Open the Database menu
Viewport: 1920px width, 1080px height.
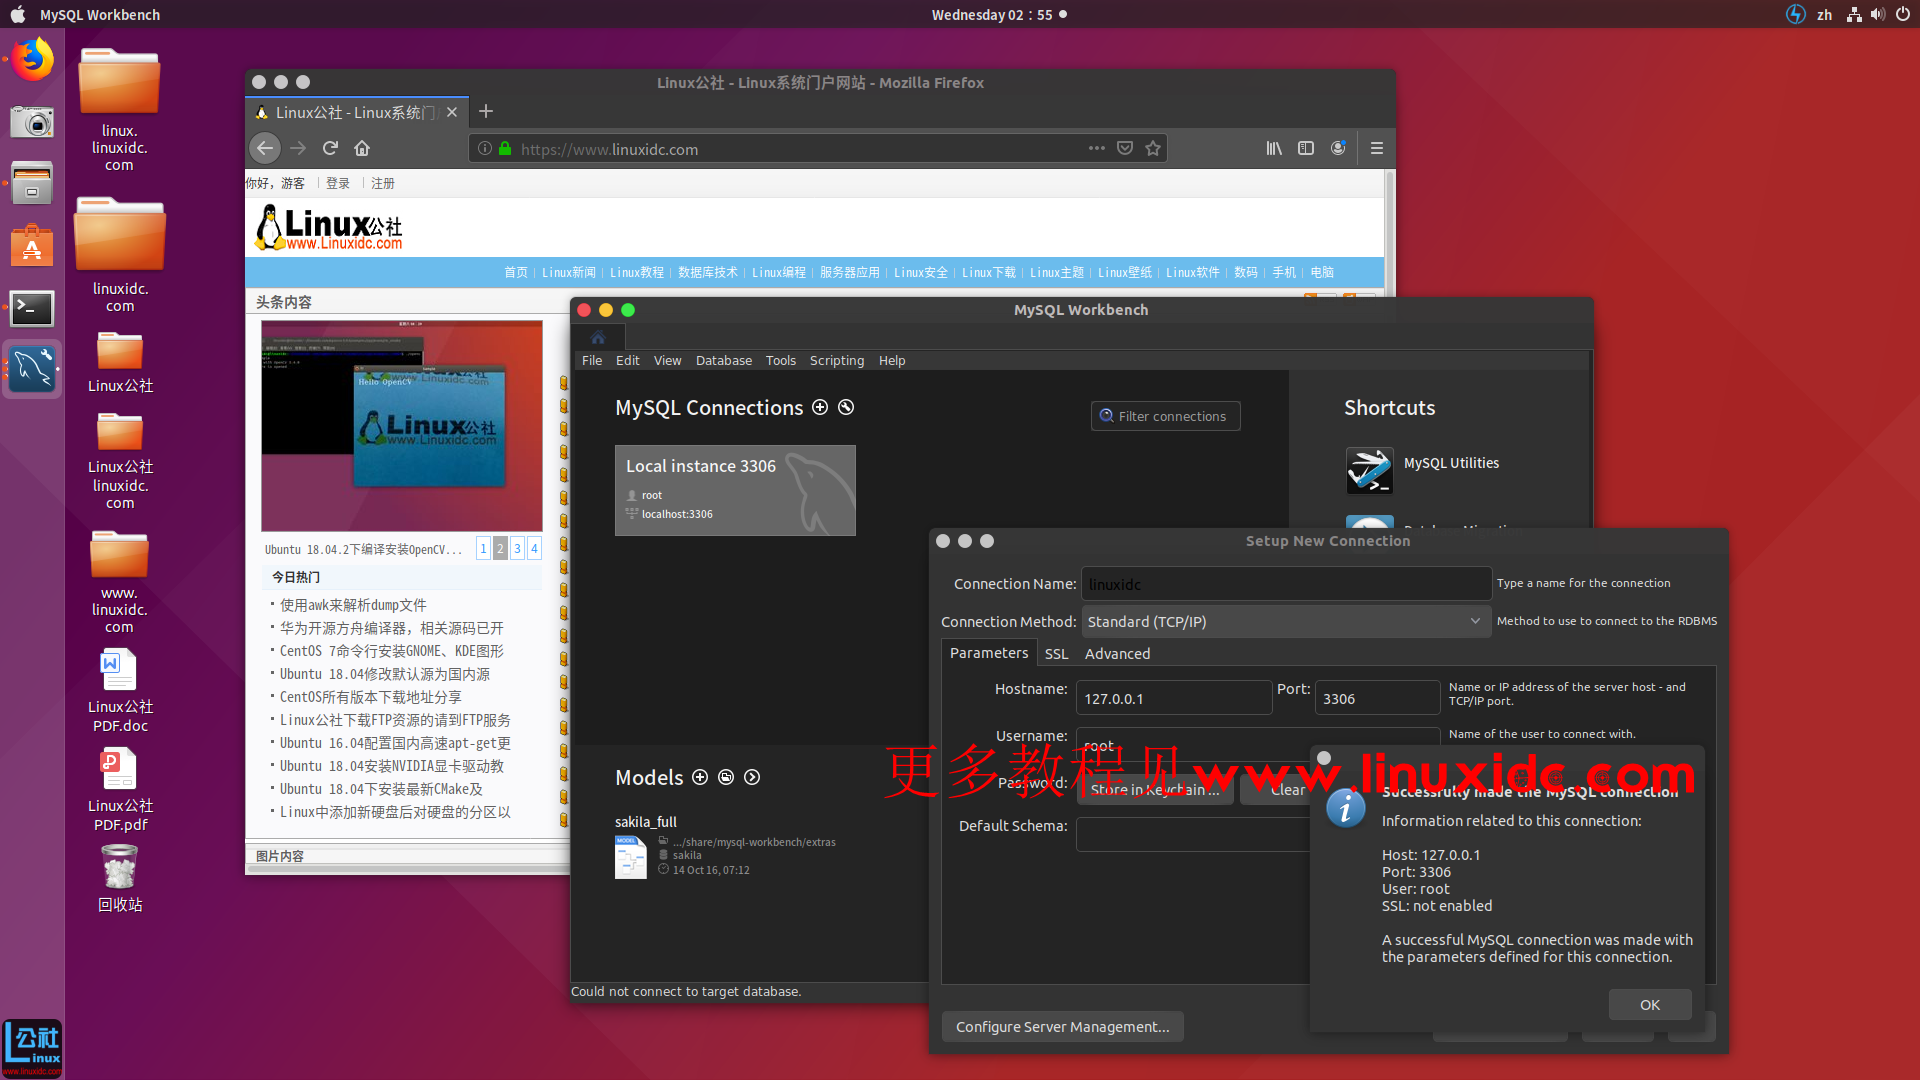724,360
